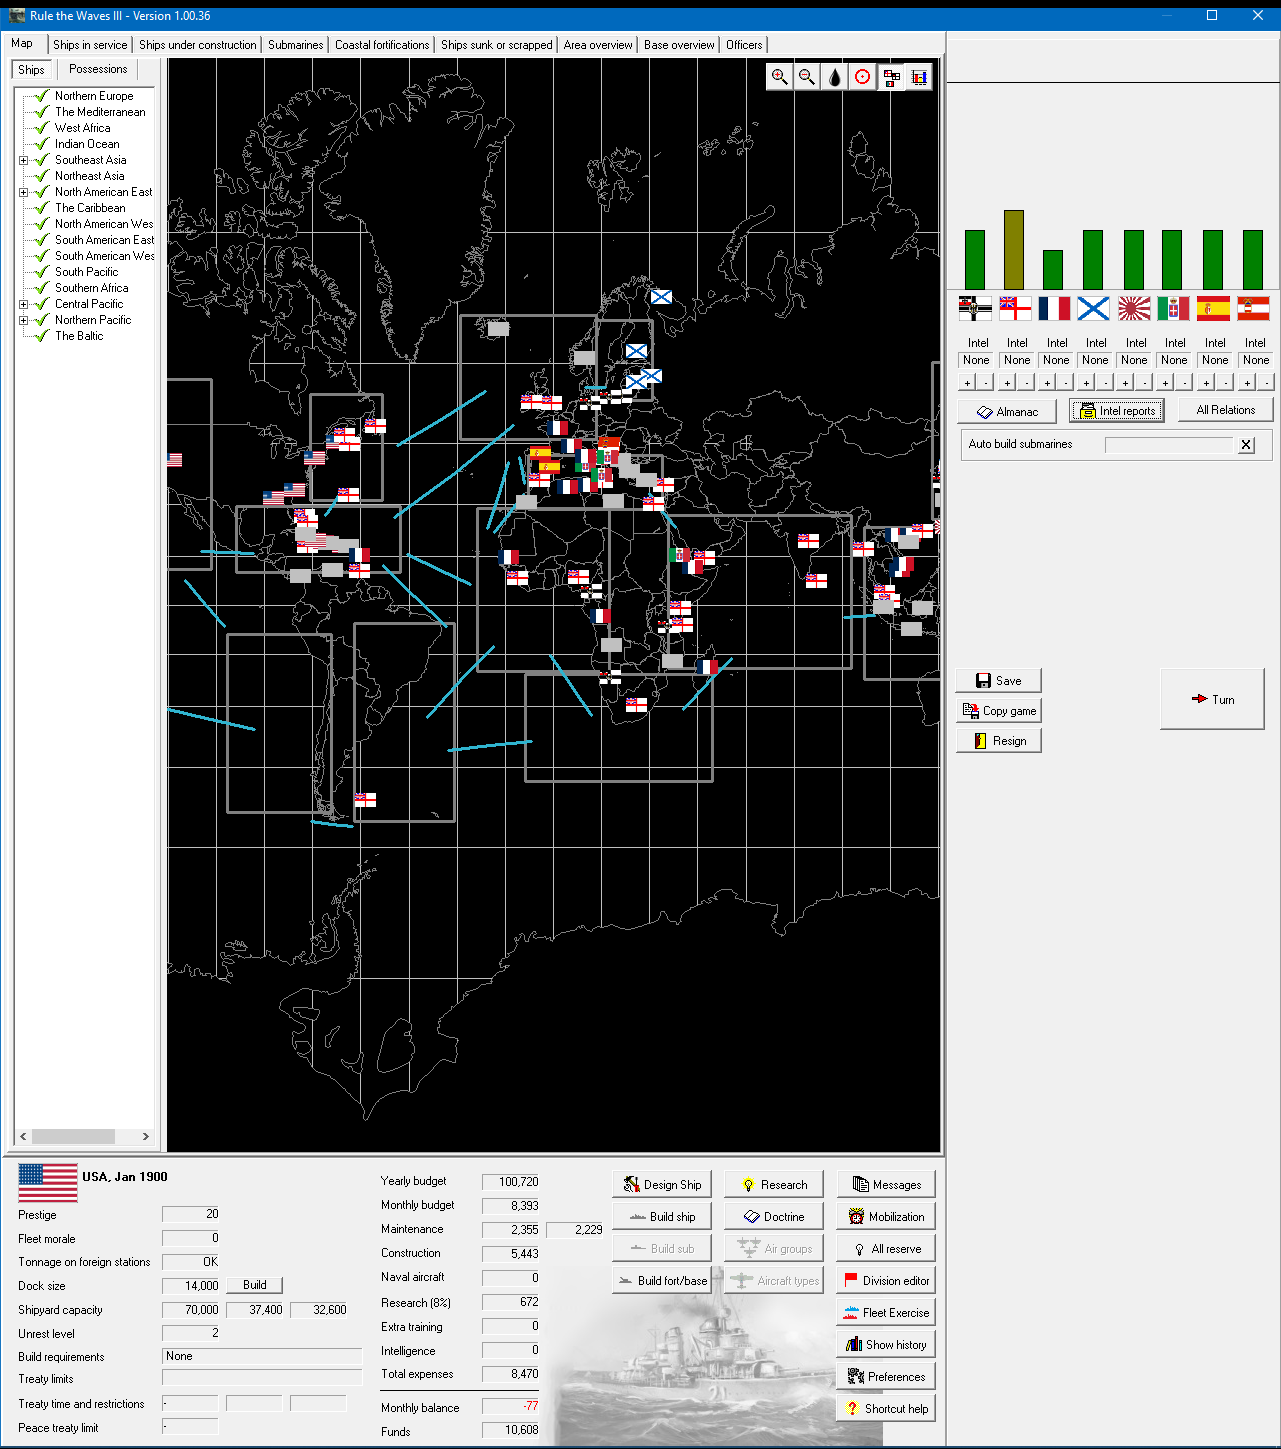Click the Resign button

pos(998,740)
